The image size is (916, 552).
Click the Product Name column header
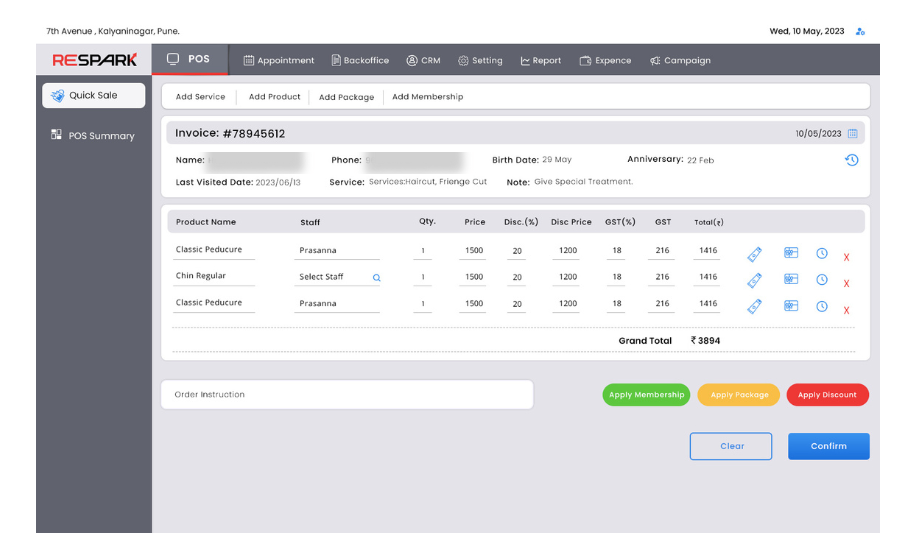[x=206, y=223]
